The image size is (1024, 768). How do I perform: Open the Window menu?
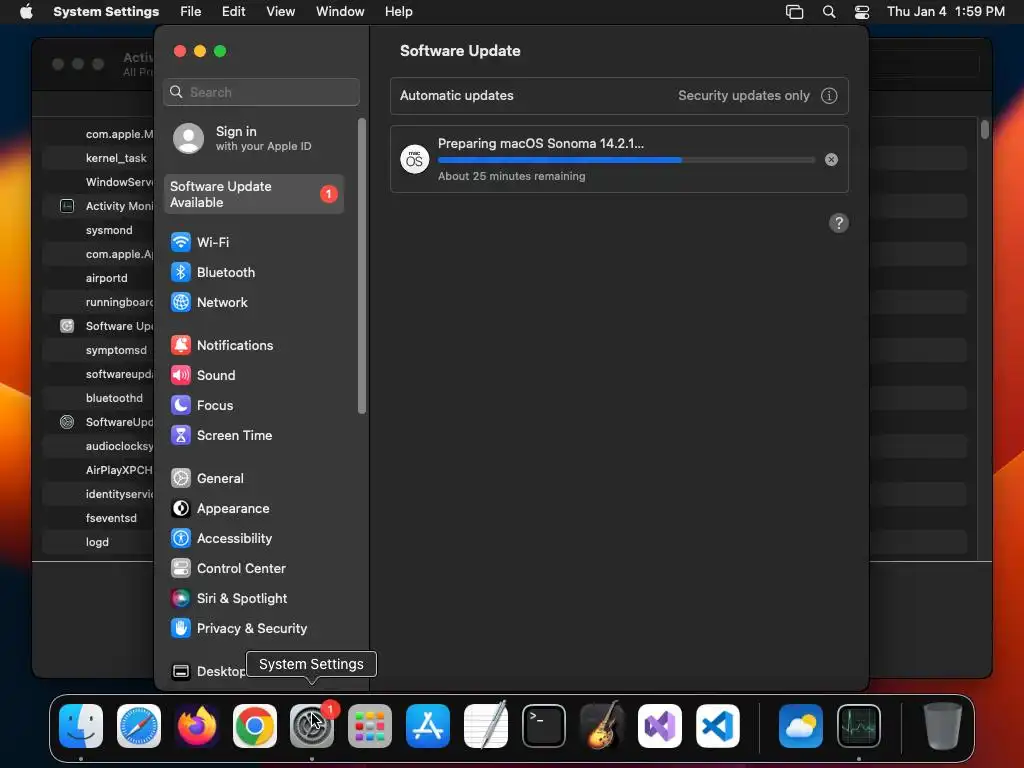tap(340, 12)
